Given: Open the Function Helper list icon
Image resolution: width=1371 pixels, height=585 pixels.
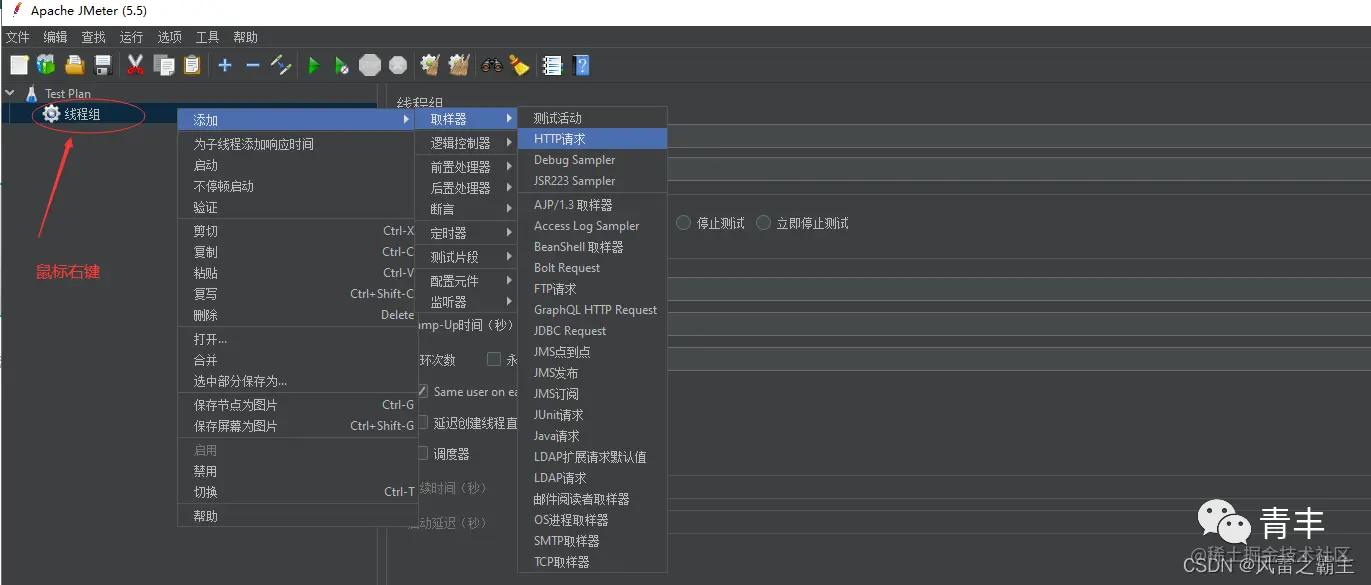Looking at the screenshot, I should tap(552, 65).
